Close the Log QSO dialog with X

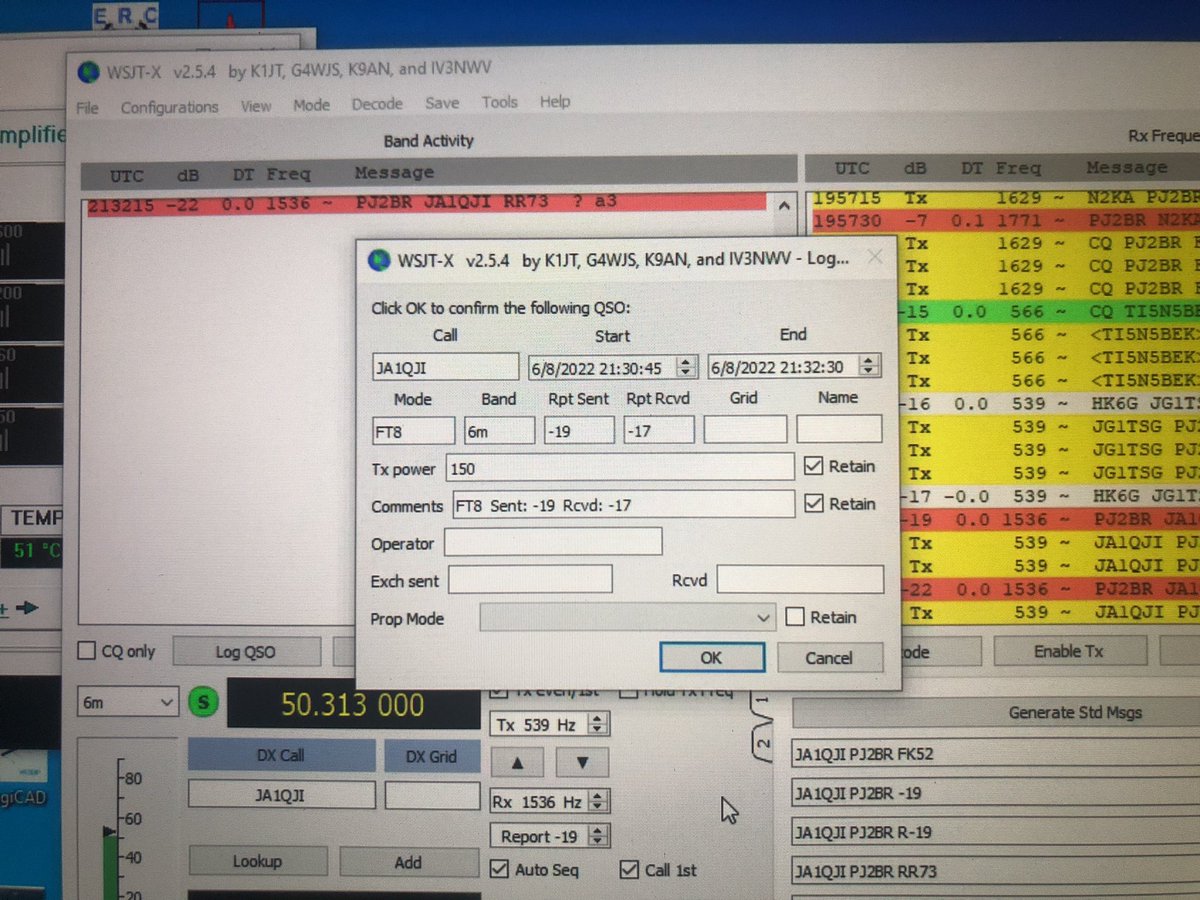point(873,257)
